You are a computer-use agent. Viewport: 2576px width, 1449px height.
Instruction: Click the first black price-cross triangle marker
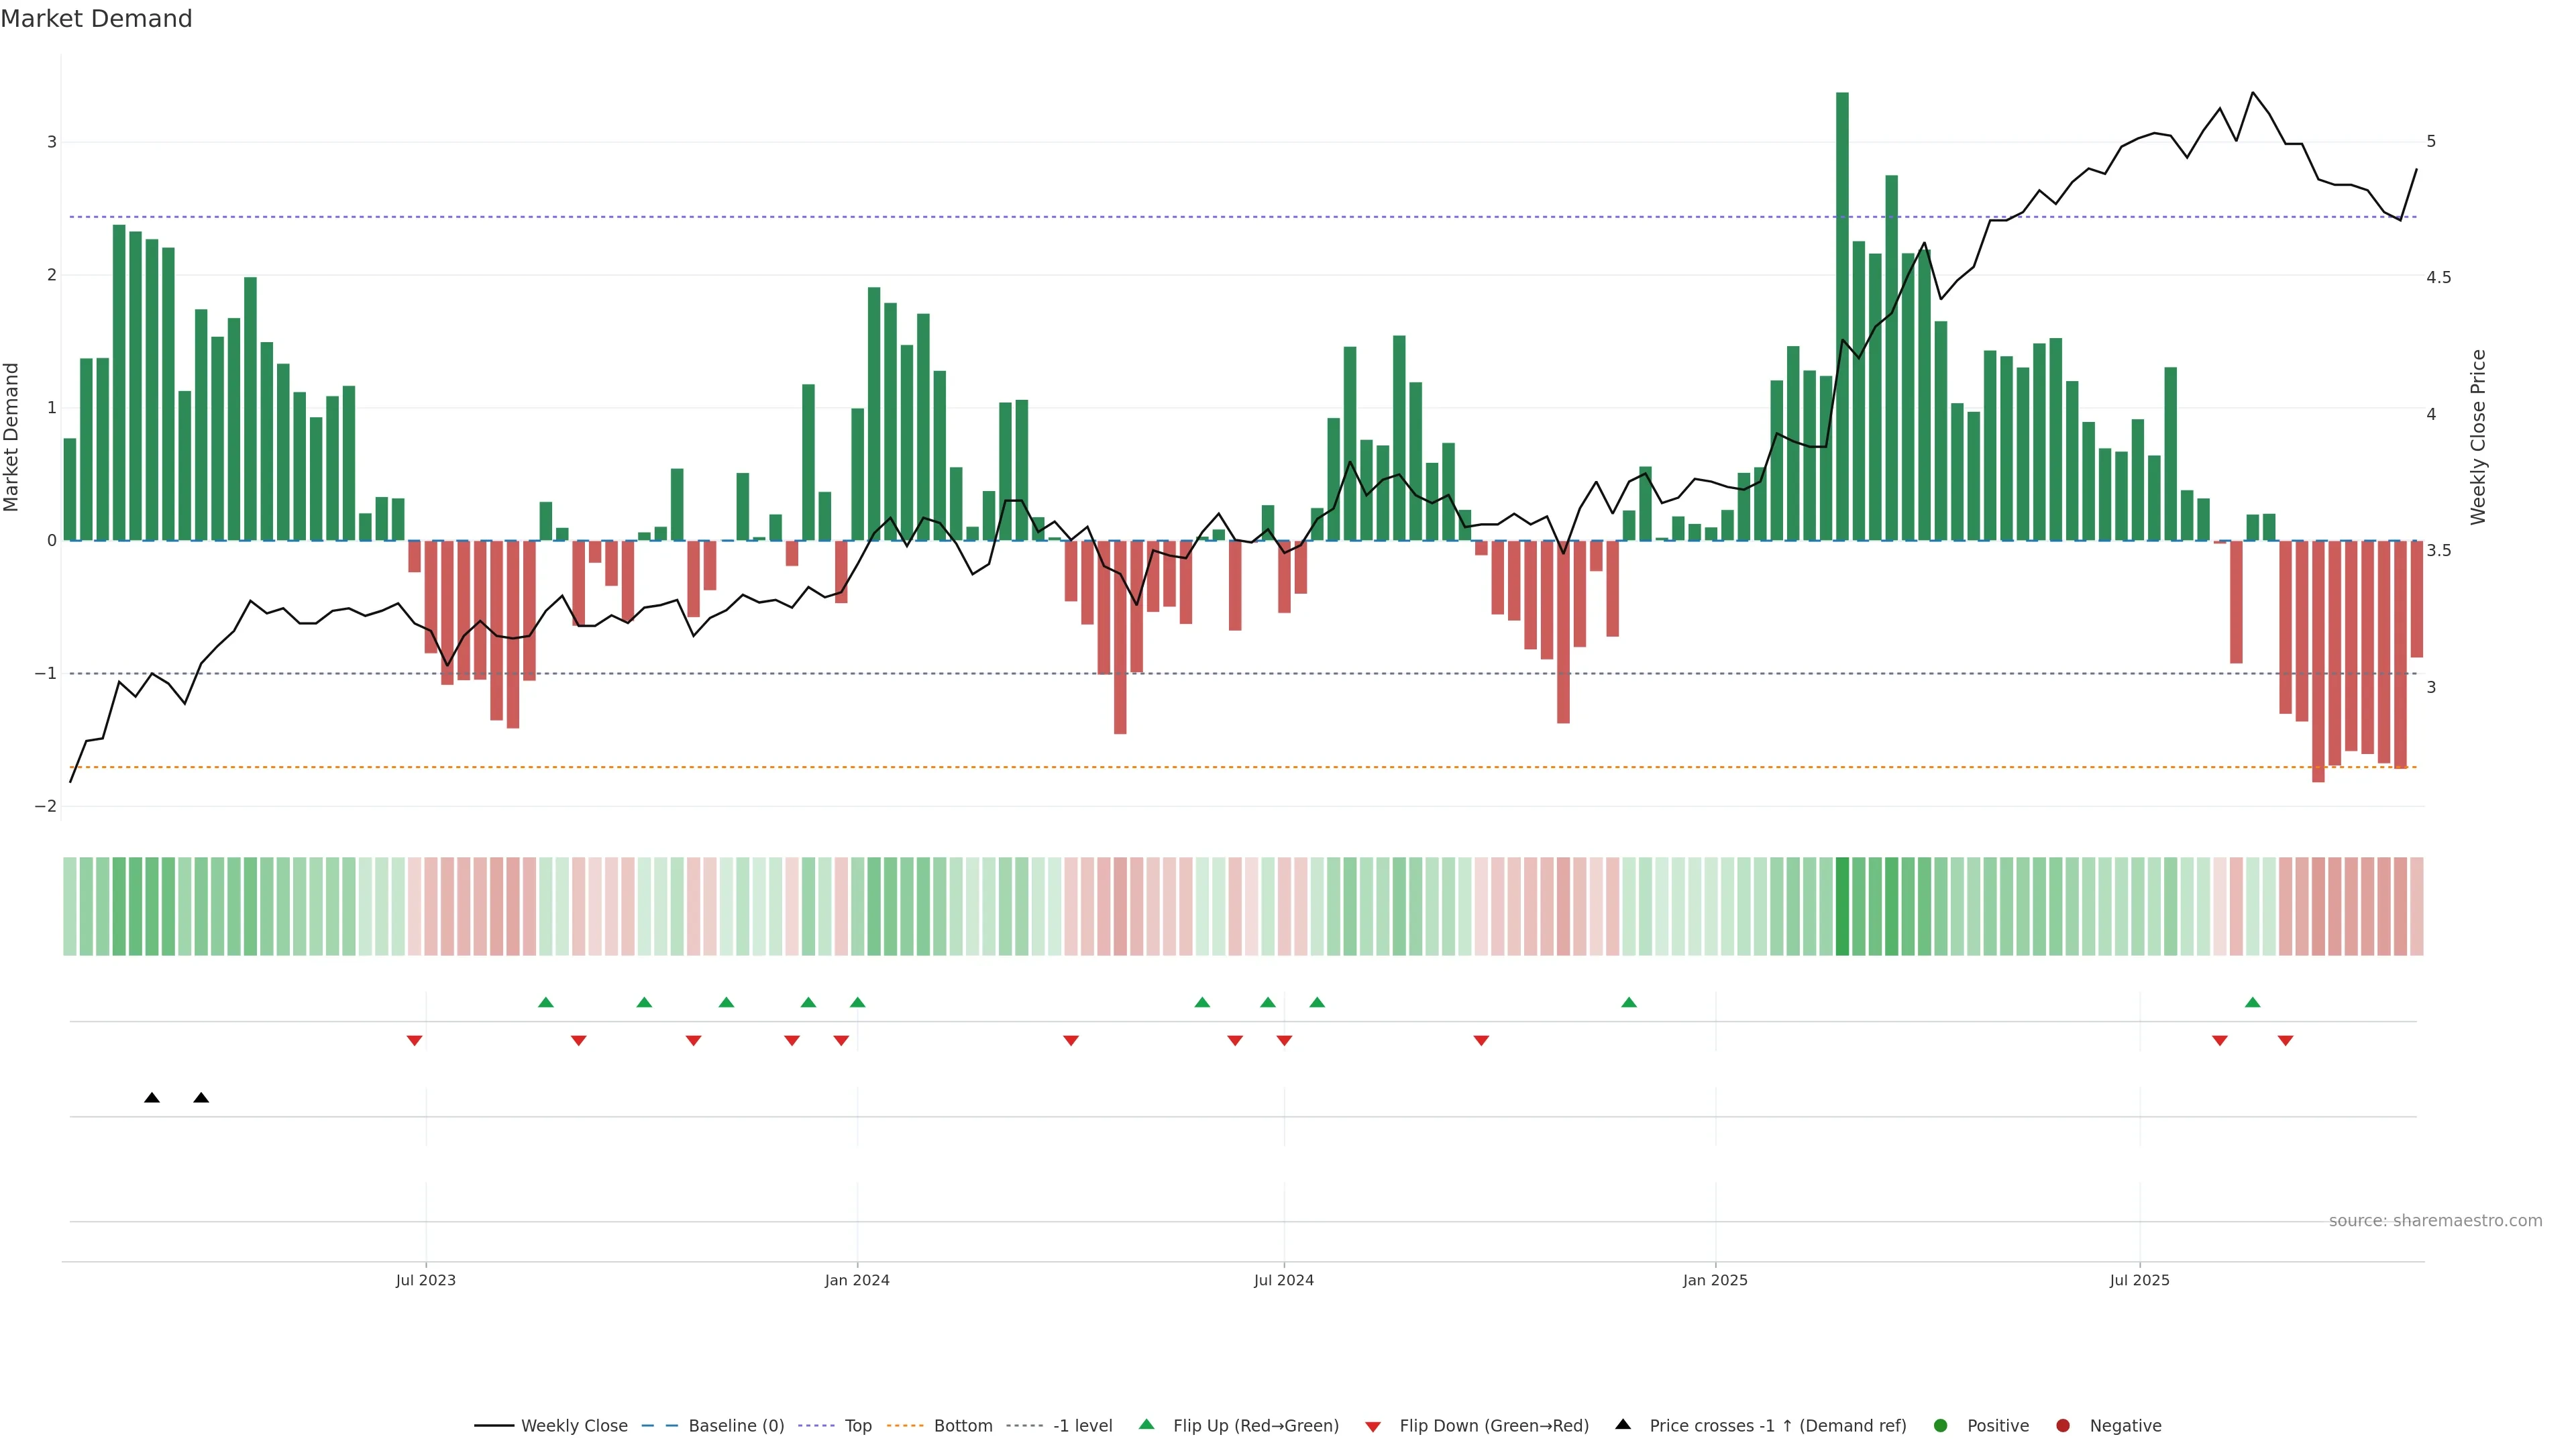pos(152,1098)
